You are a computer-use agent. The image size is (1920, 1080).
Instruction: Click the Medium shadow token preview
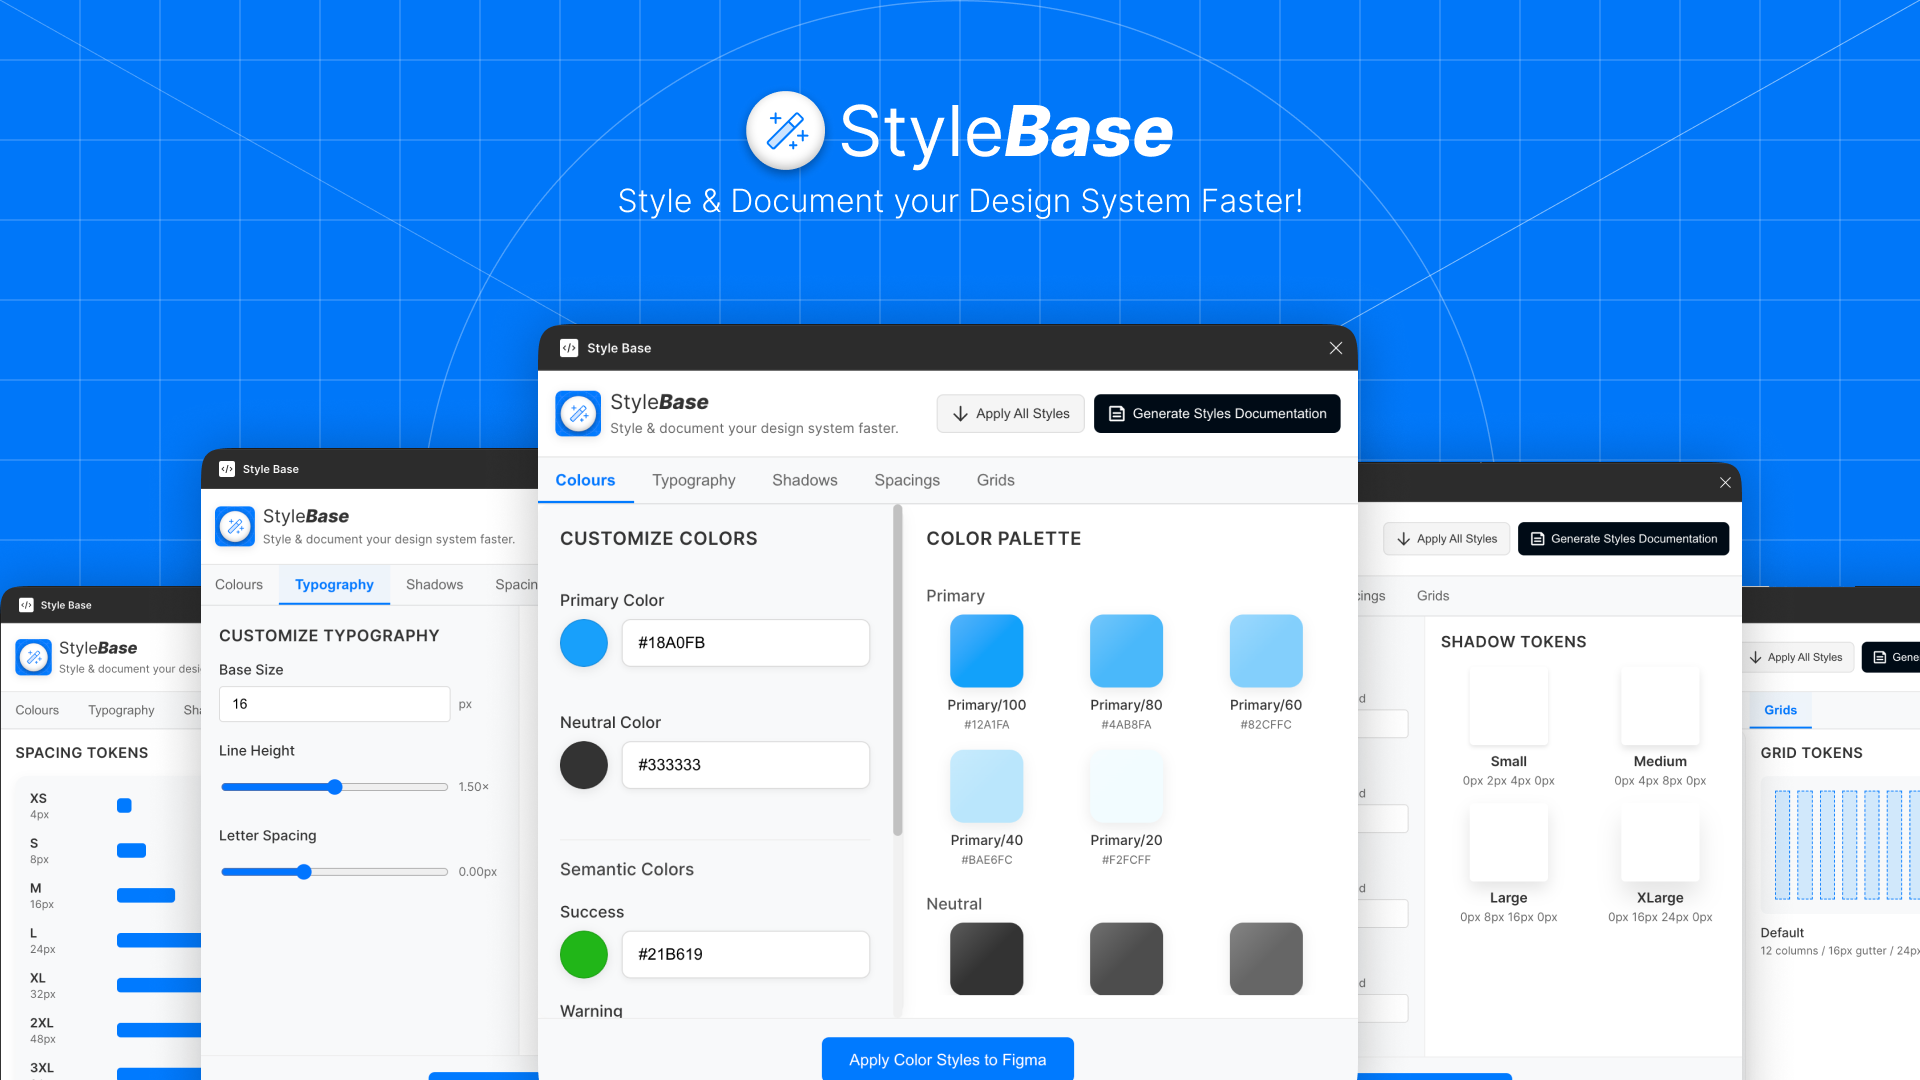click(x=1660, y=706)
